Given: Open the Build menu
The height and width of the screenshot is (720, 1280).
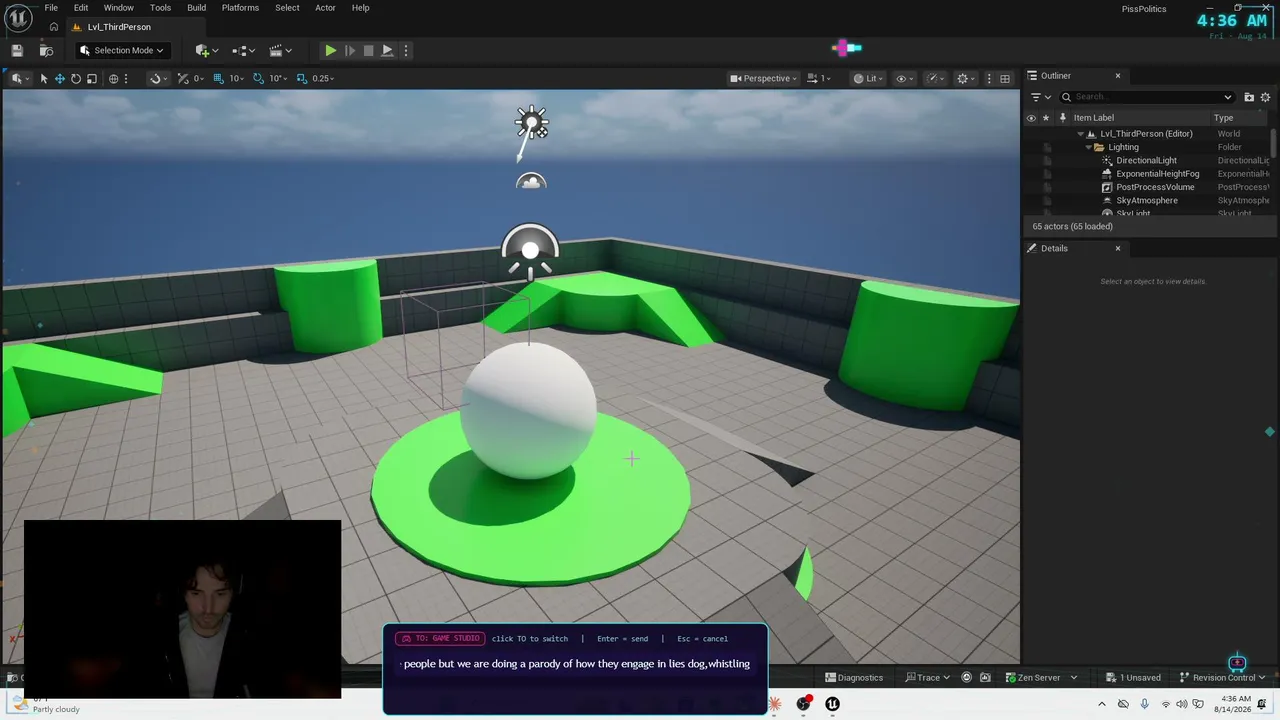Looking at the screenshot, I should point(196,8).
